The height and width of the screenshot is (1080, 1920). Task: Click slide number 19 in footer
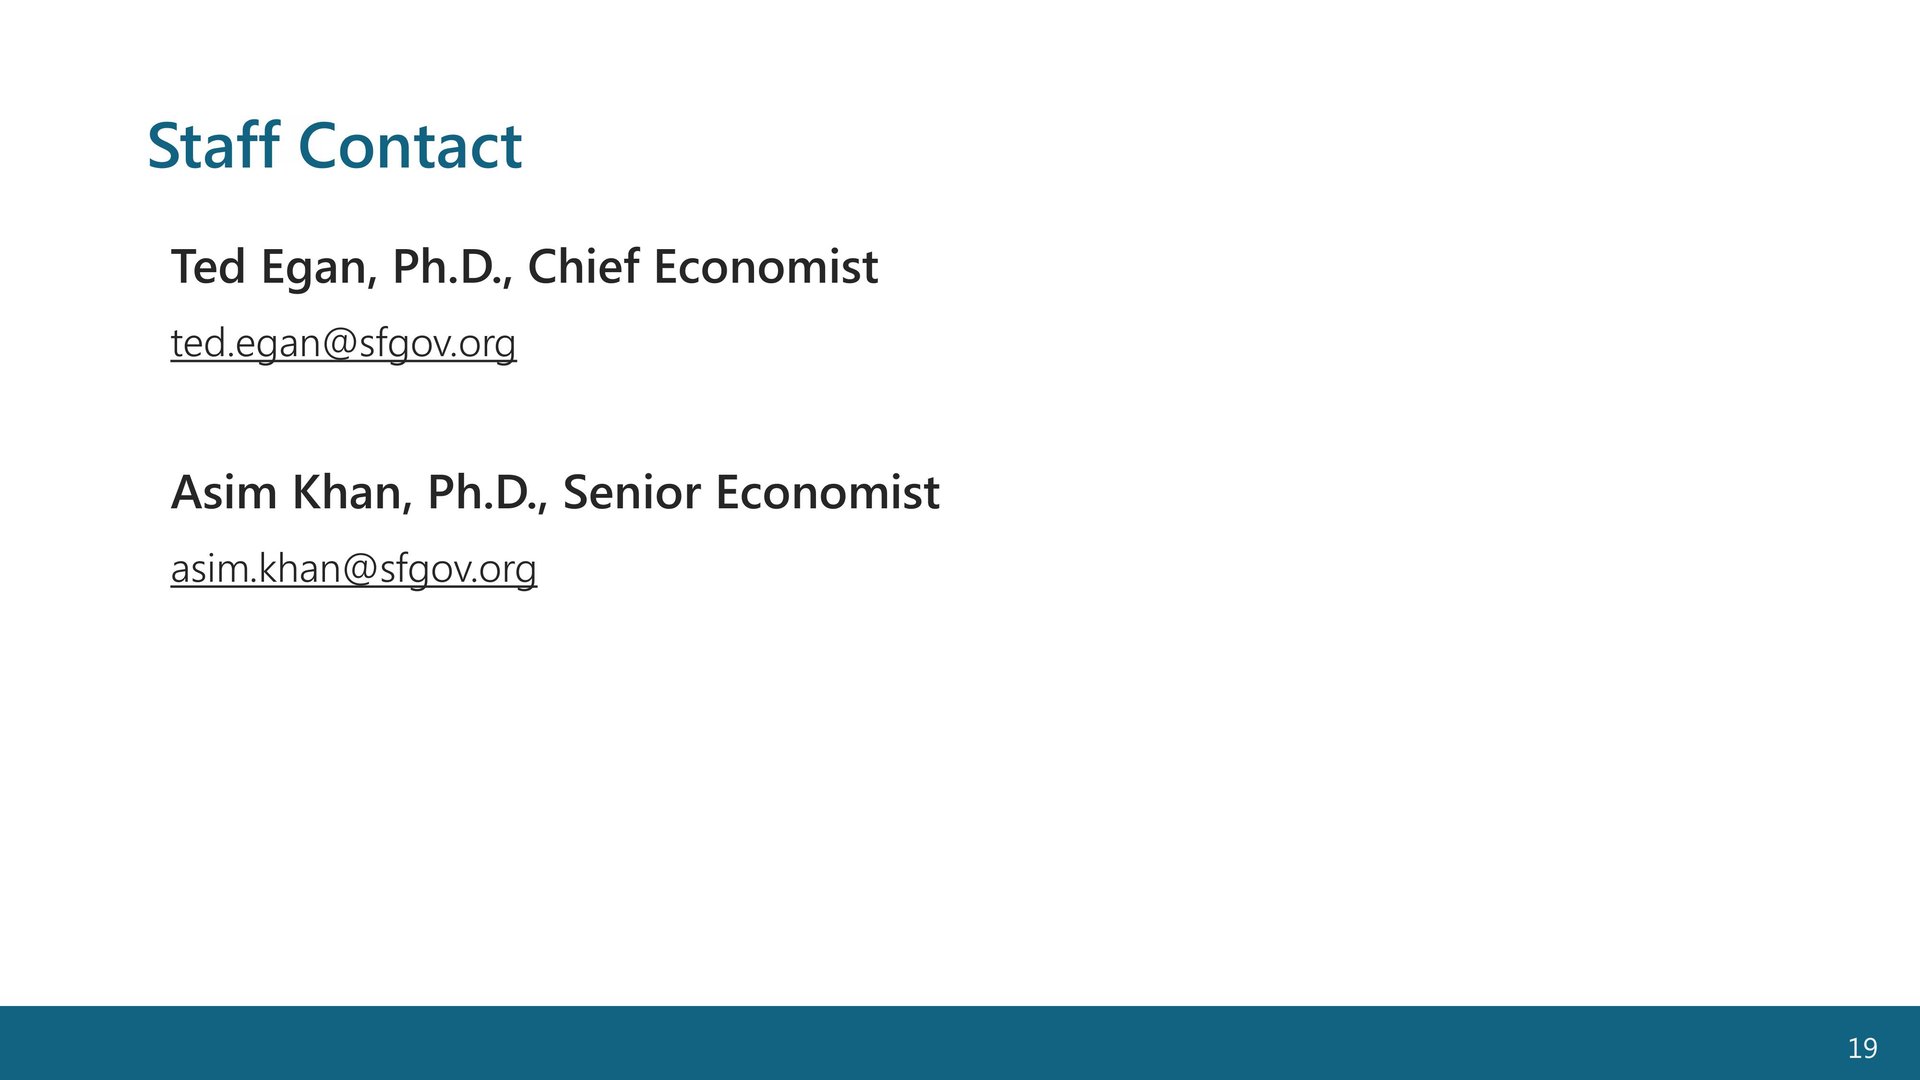click(1862, 1048)
